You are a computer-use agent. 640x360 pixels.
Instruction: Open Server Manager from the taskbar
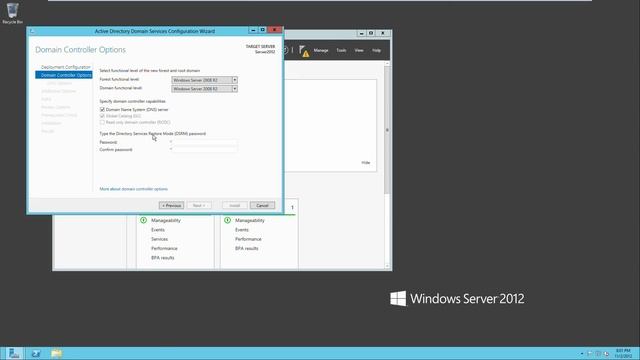pos(14,353)
